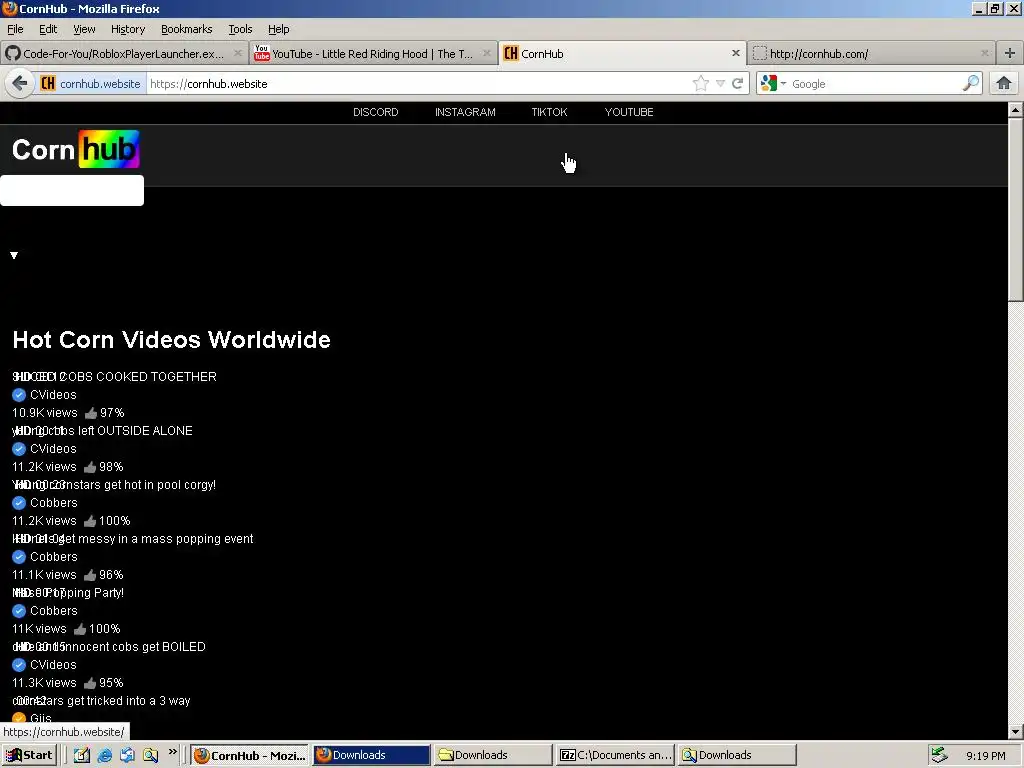Image resolution: width=1024 pixels, height=768 pixels.
Task: Open the History menu
Action: pyautogui.click(x=128, y=29)
